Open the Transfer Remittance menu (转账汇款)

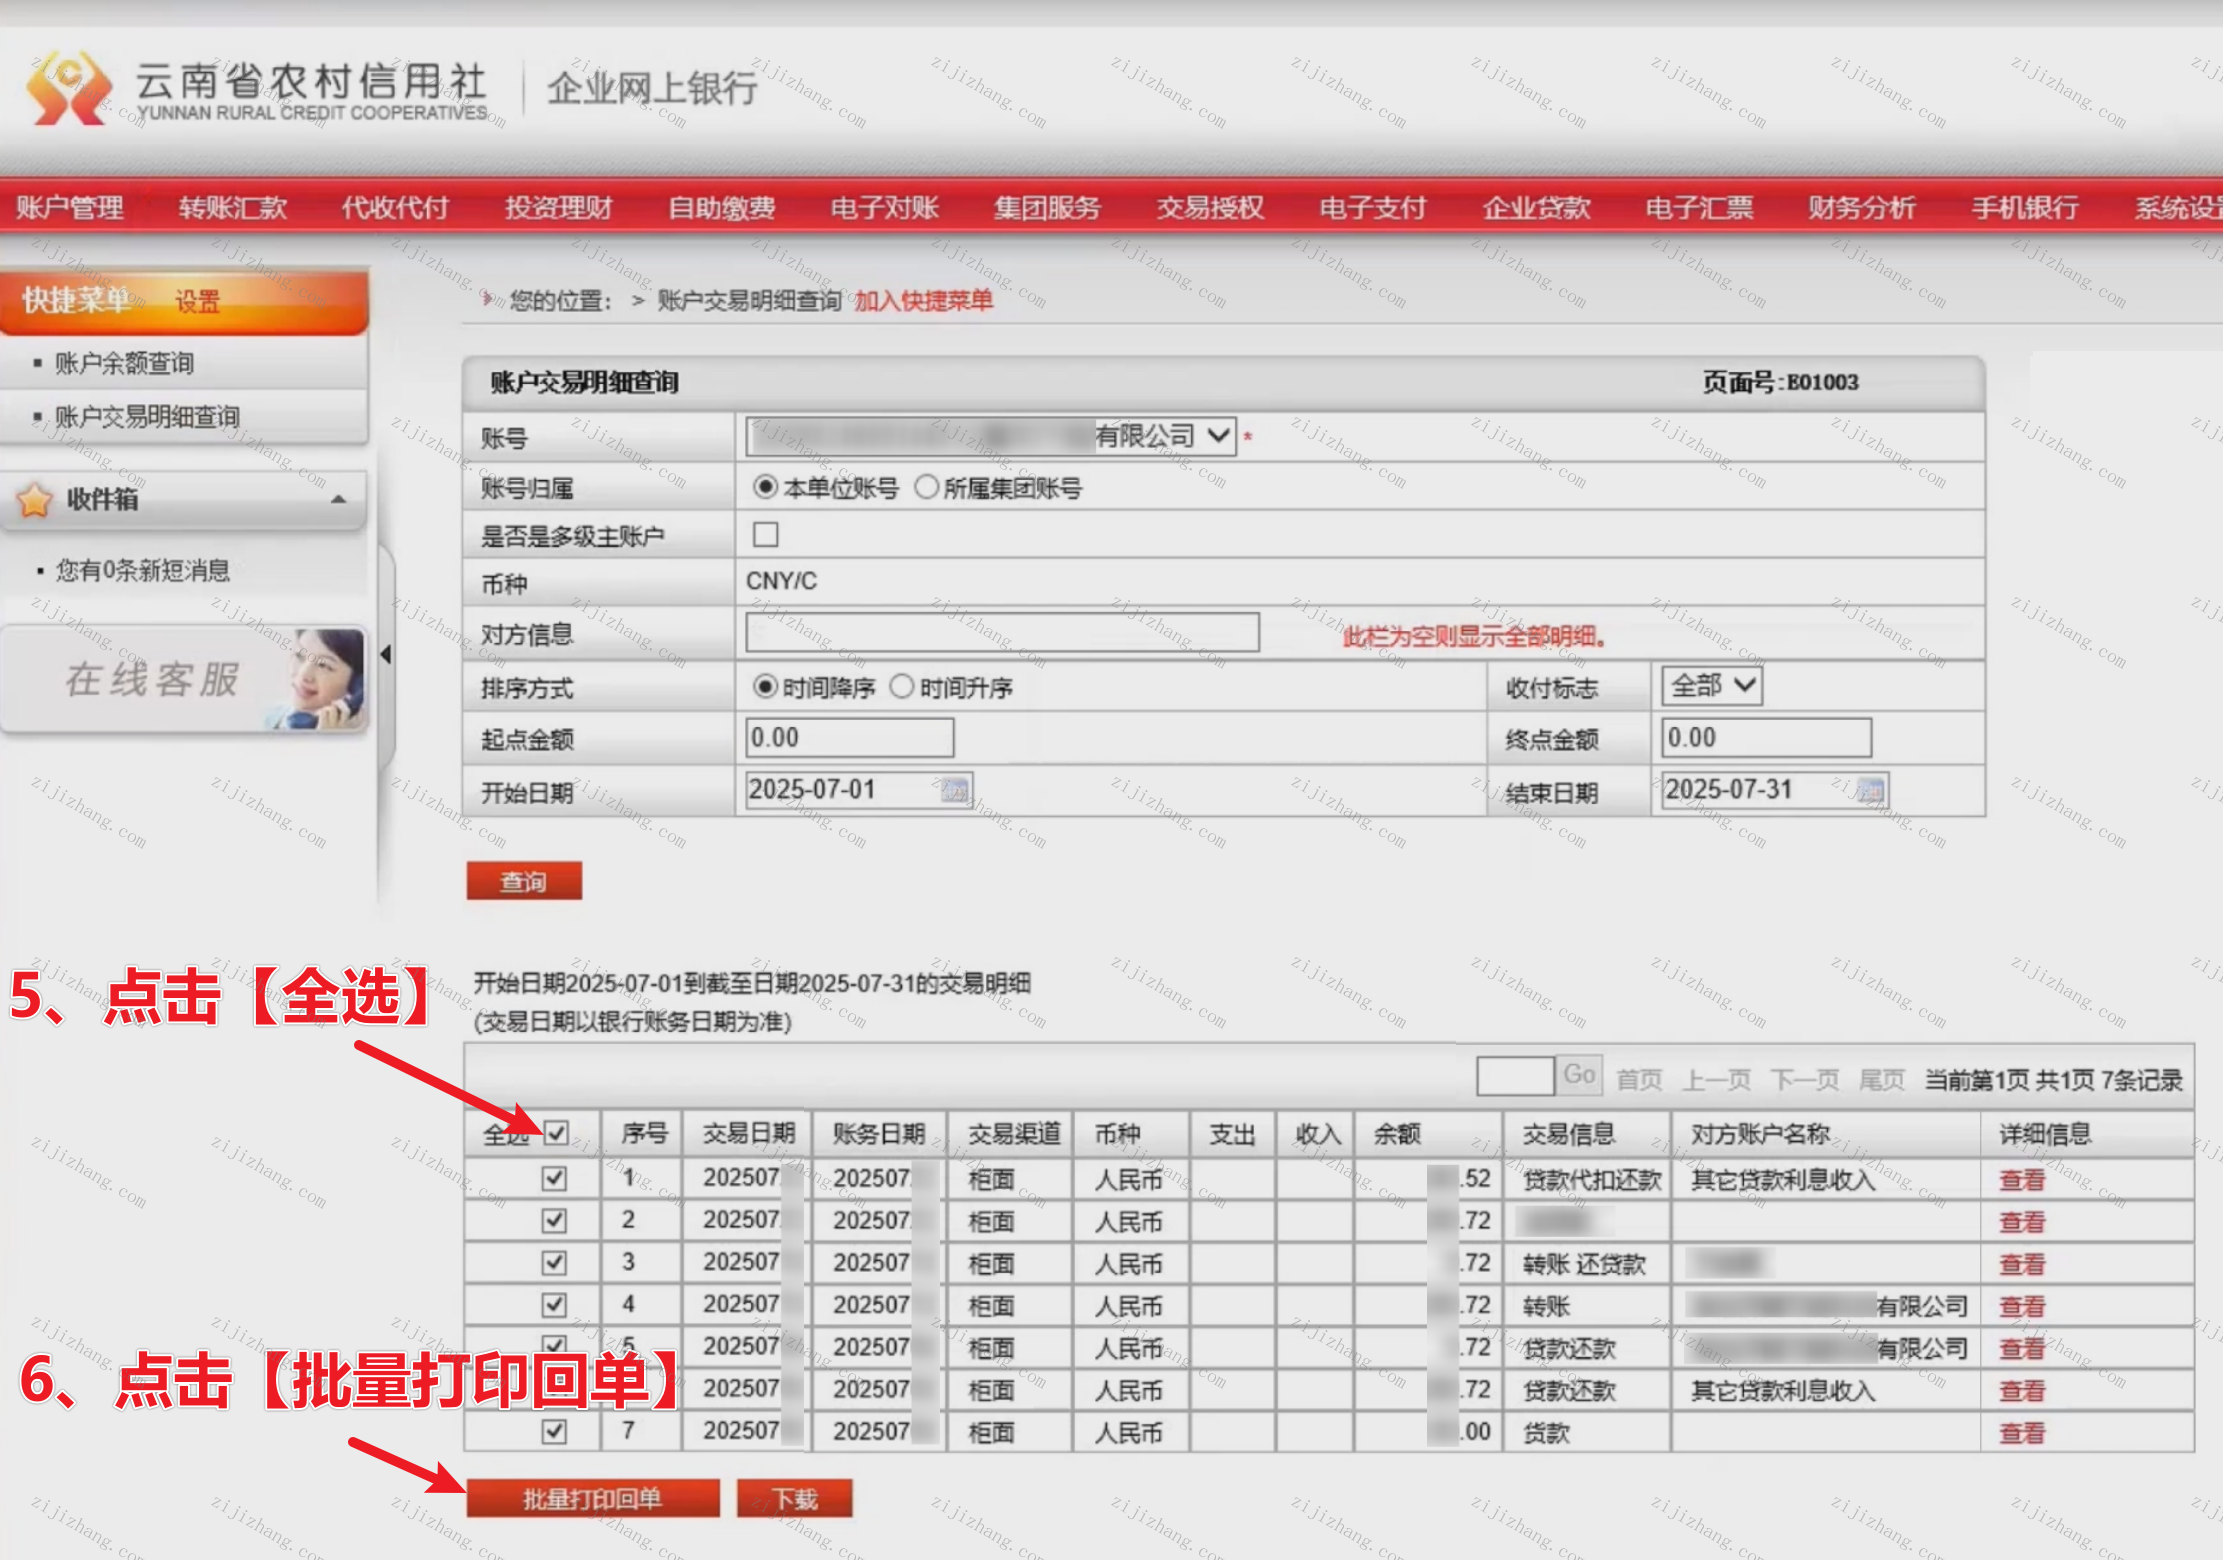[232, 208]
